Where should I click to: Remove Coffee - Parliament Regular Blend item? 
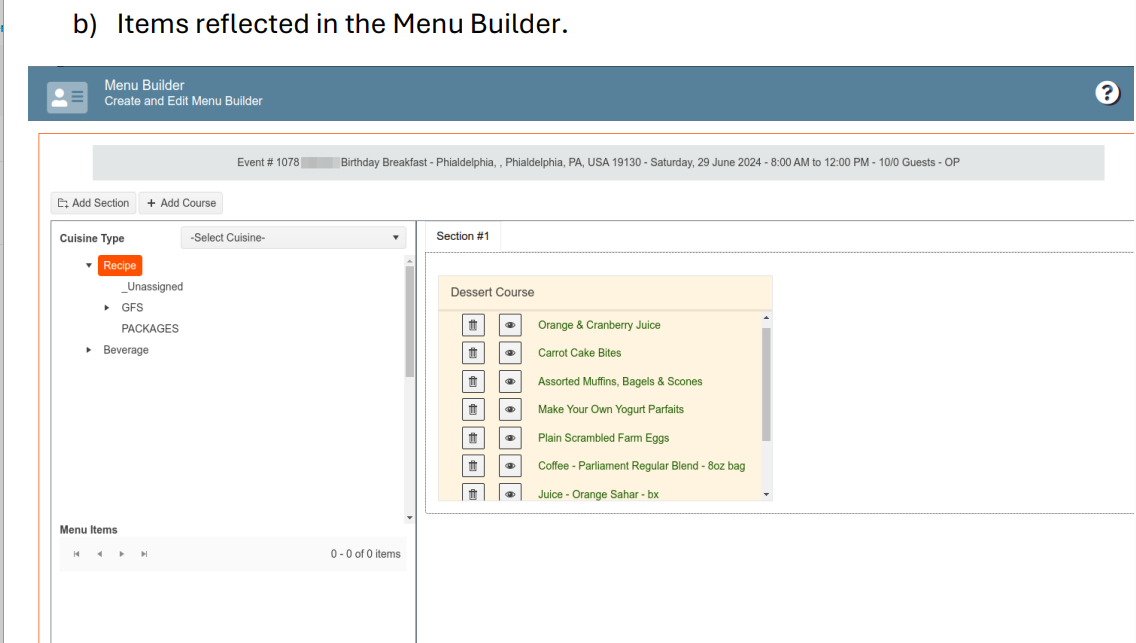(x=474, y=466)
